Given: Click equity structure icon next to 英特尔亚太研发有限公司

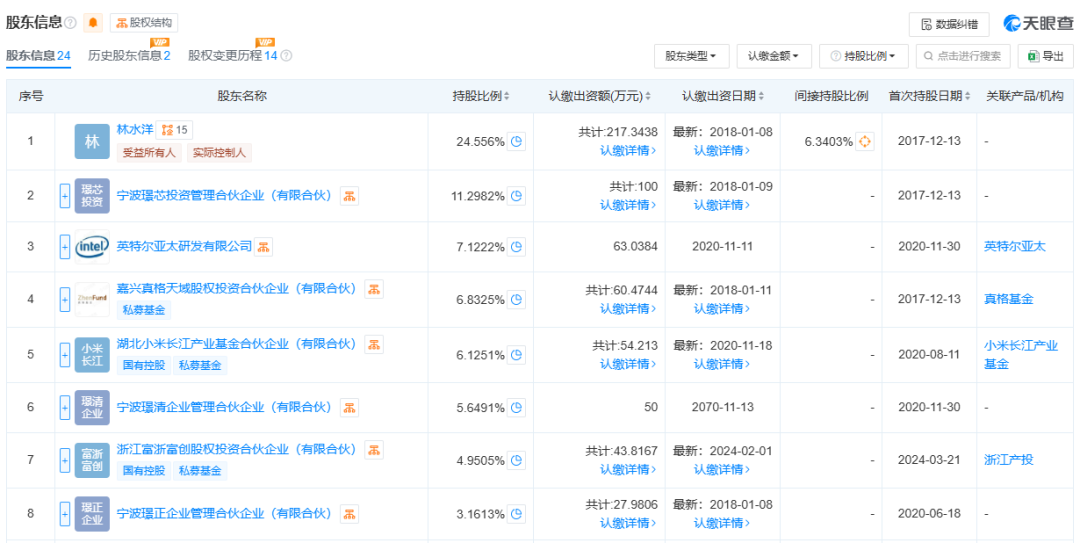Looking at the screenshot, I should (x=263, y=247).
